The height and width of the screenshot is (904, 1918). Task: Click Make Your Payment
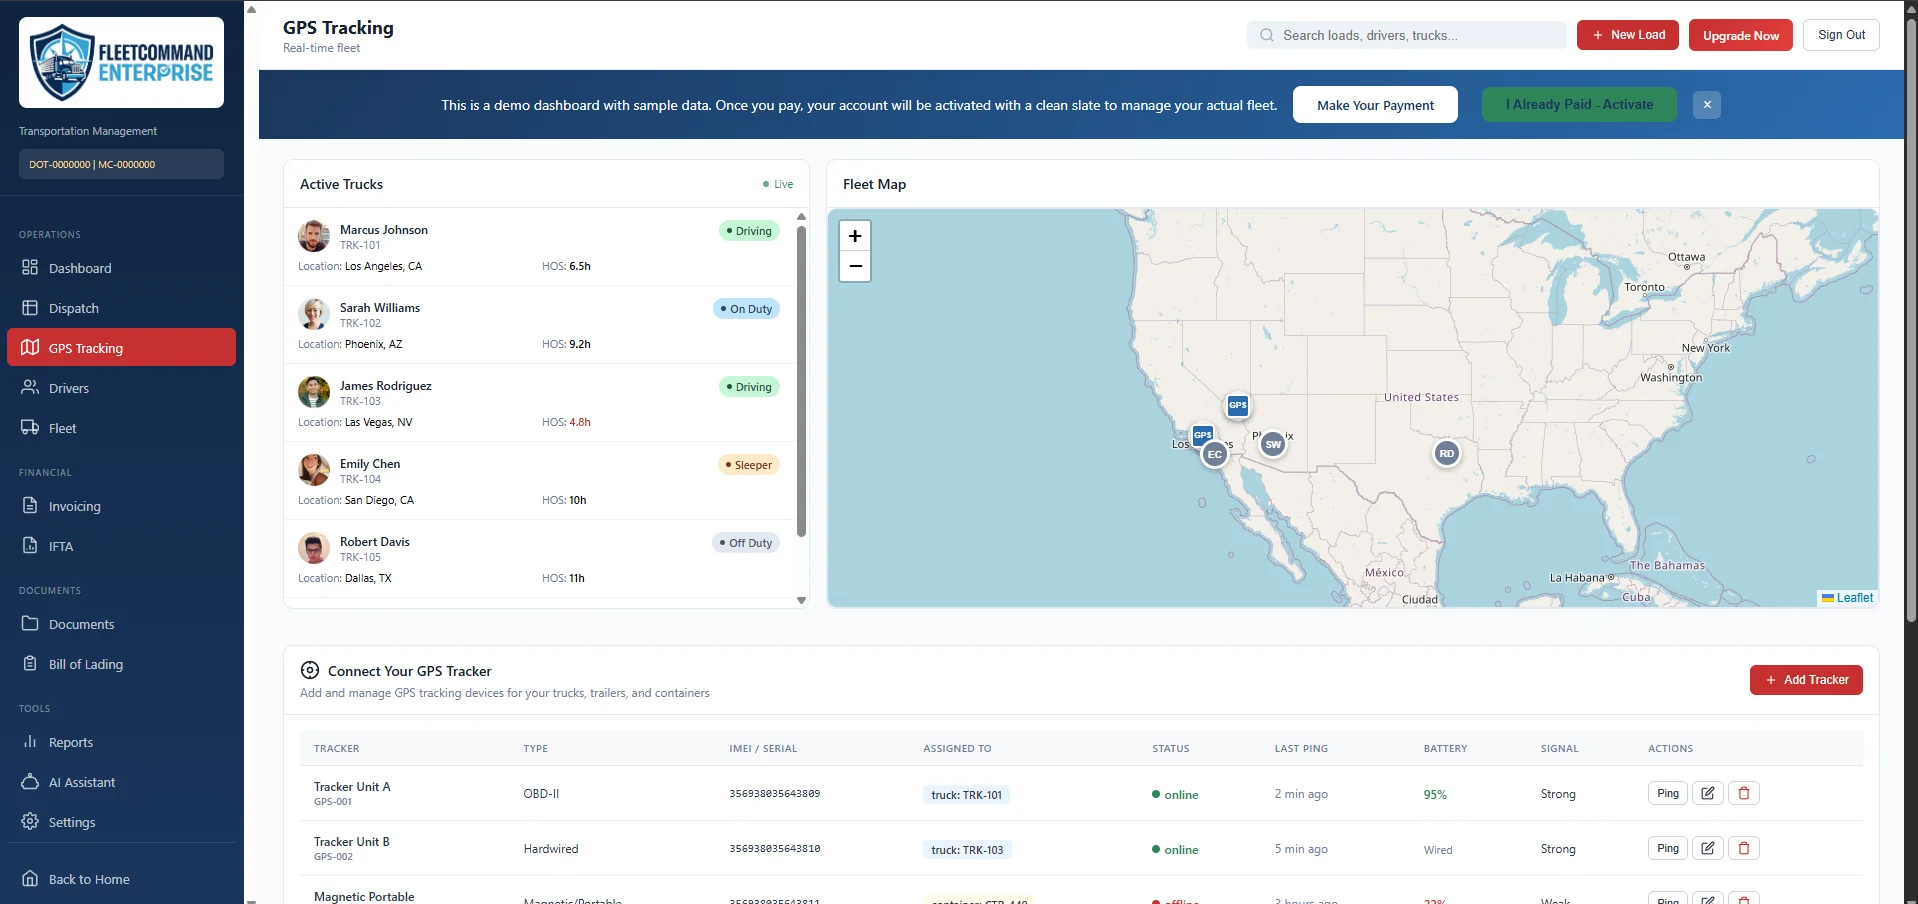(x=1375, y=105)
